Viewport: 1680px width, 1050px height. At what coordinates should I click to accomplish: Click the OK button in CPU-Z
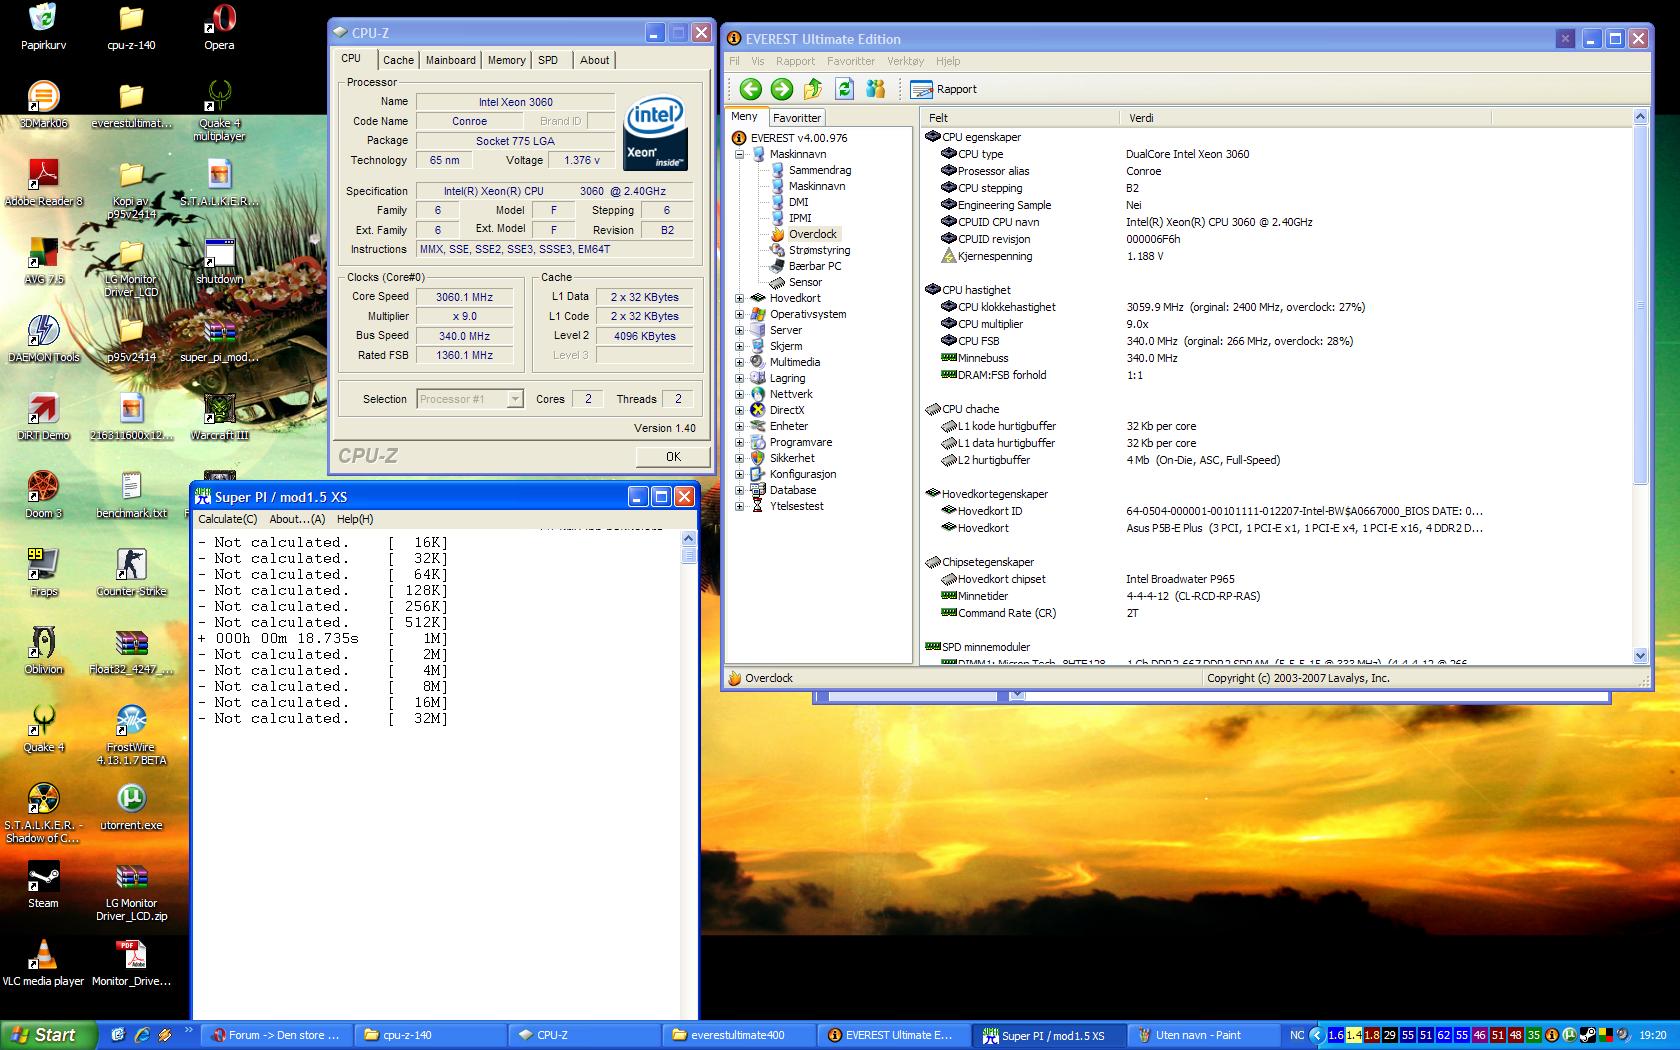673,456
